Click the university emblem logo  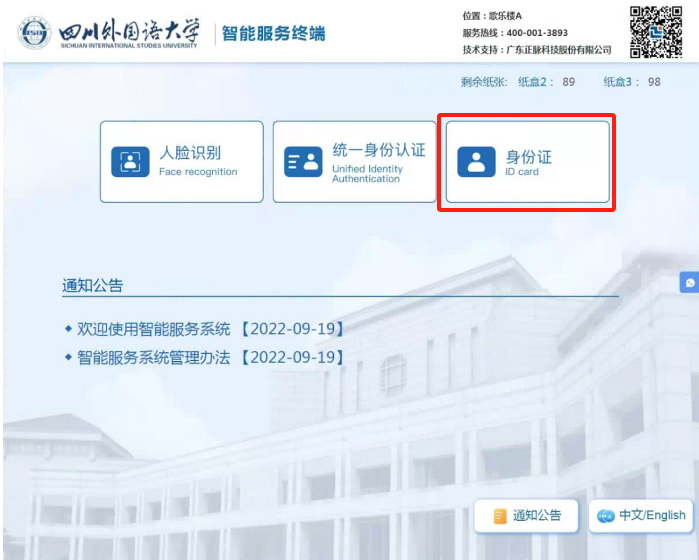pos(34,32)
